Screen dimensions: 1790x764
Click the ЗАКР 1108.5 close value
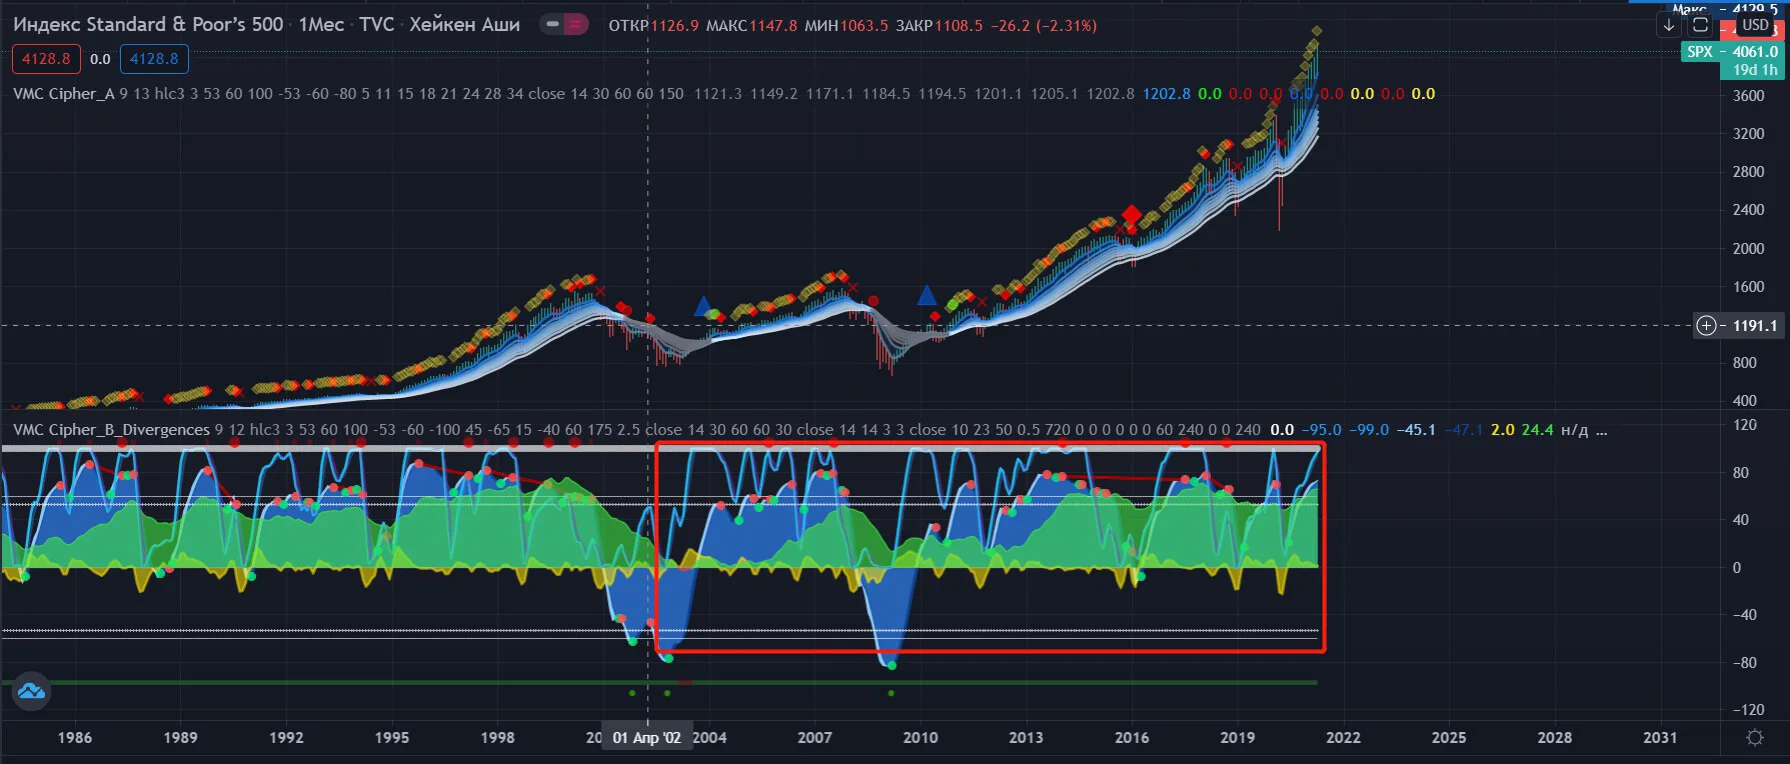point(939,26)
